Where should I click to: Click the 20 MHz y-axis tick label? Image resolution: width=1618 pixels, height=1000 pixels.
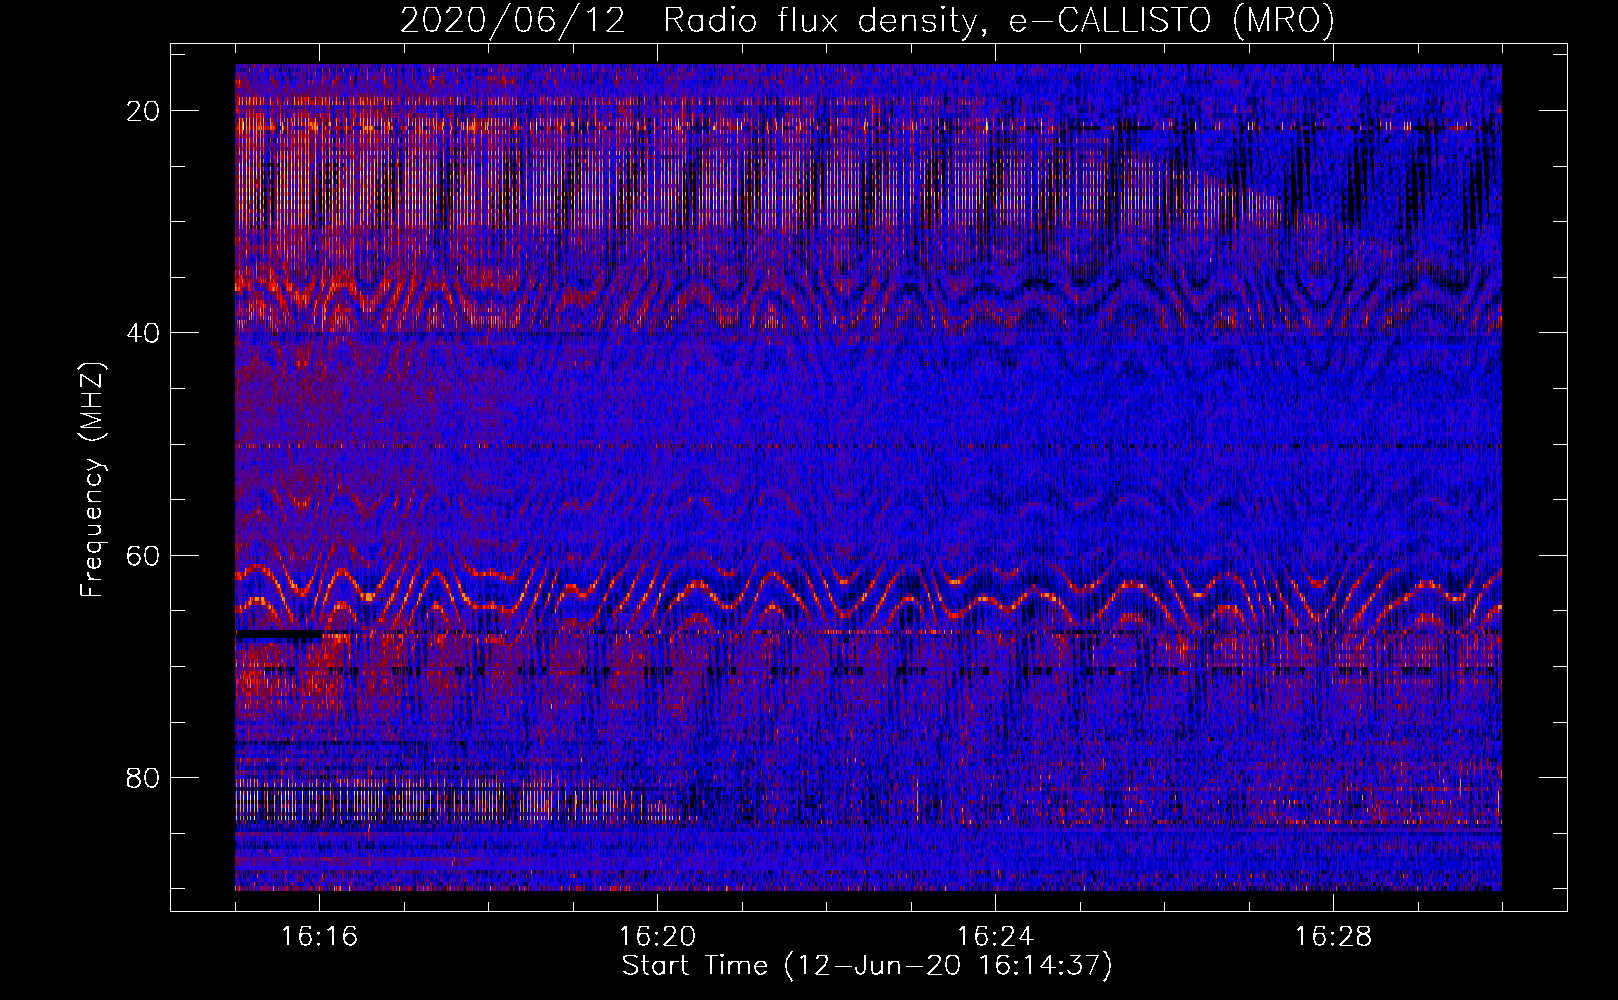coord(143,111)
